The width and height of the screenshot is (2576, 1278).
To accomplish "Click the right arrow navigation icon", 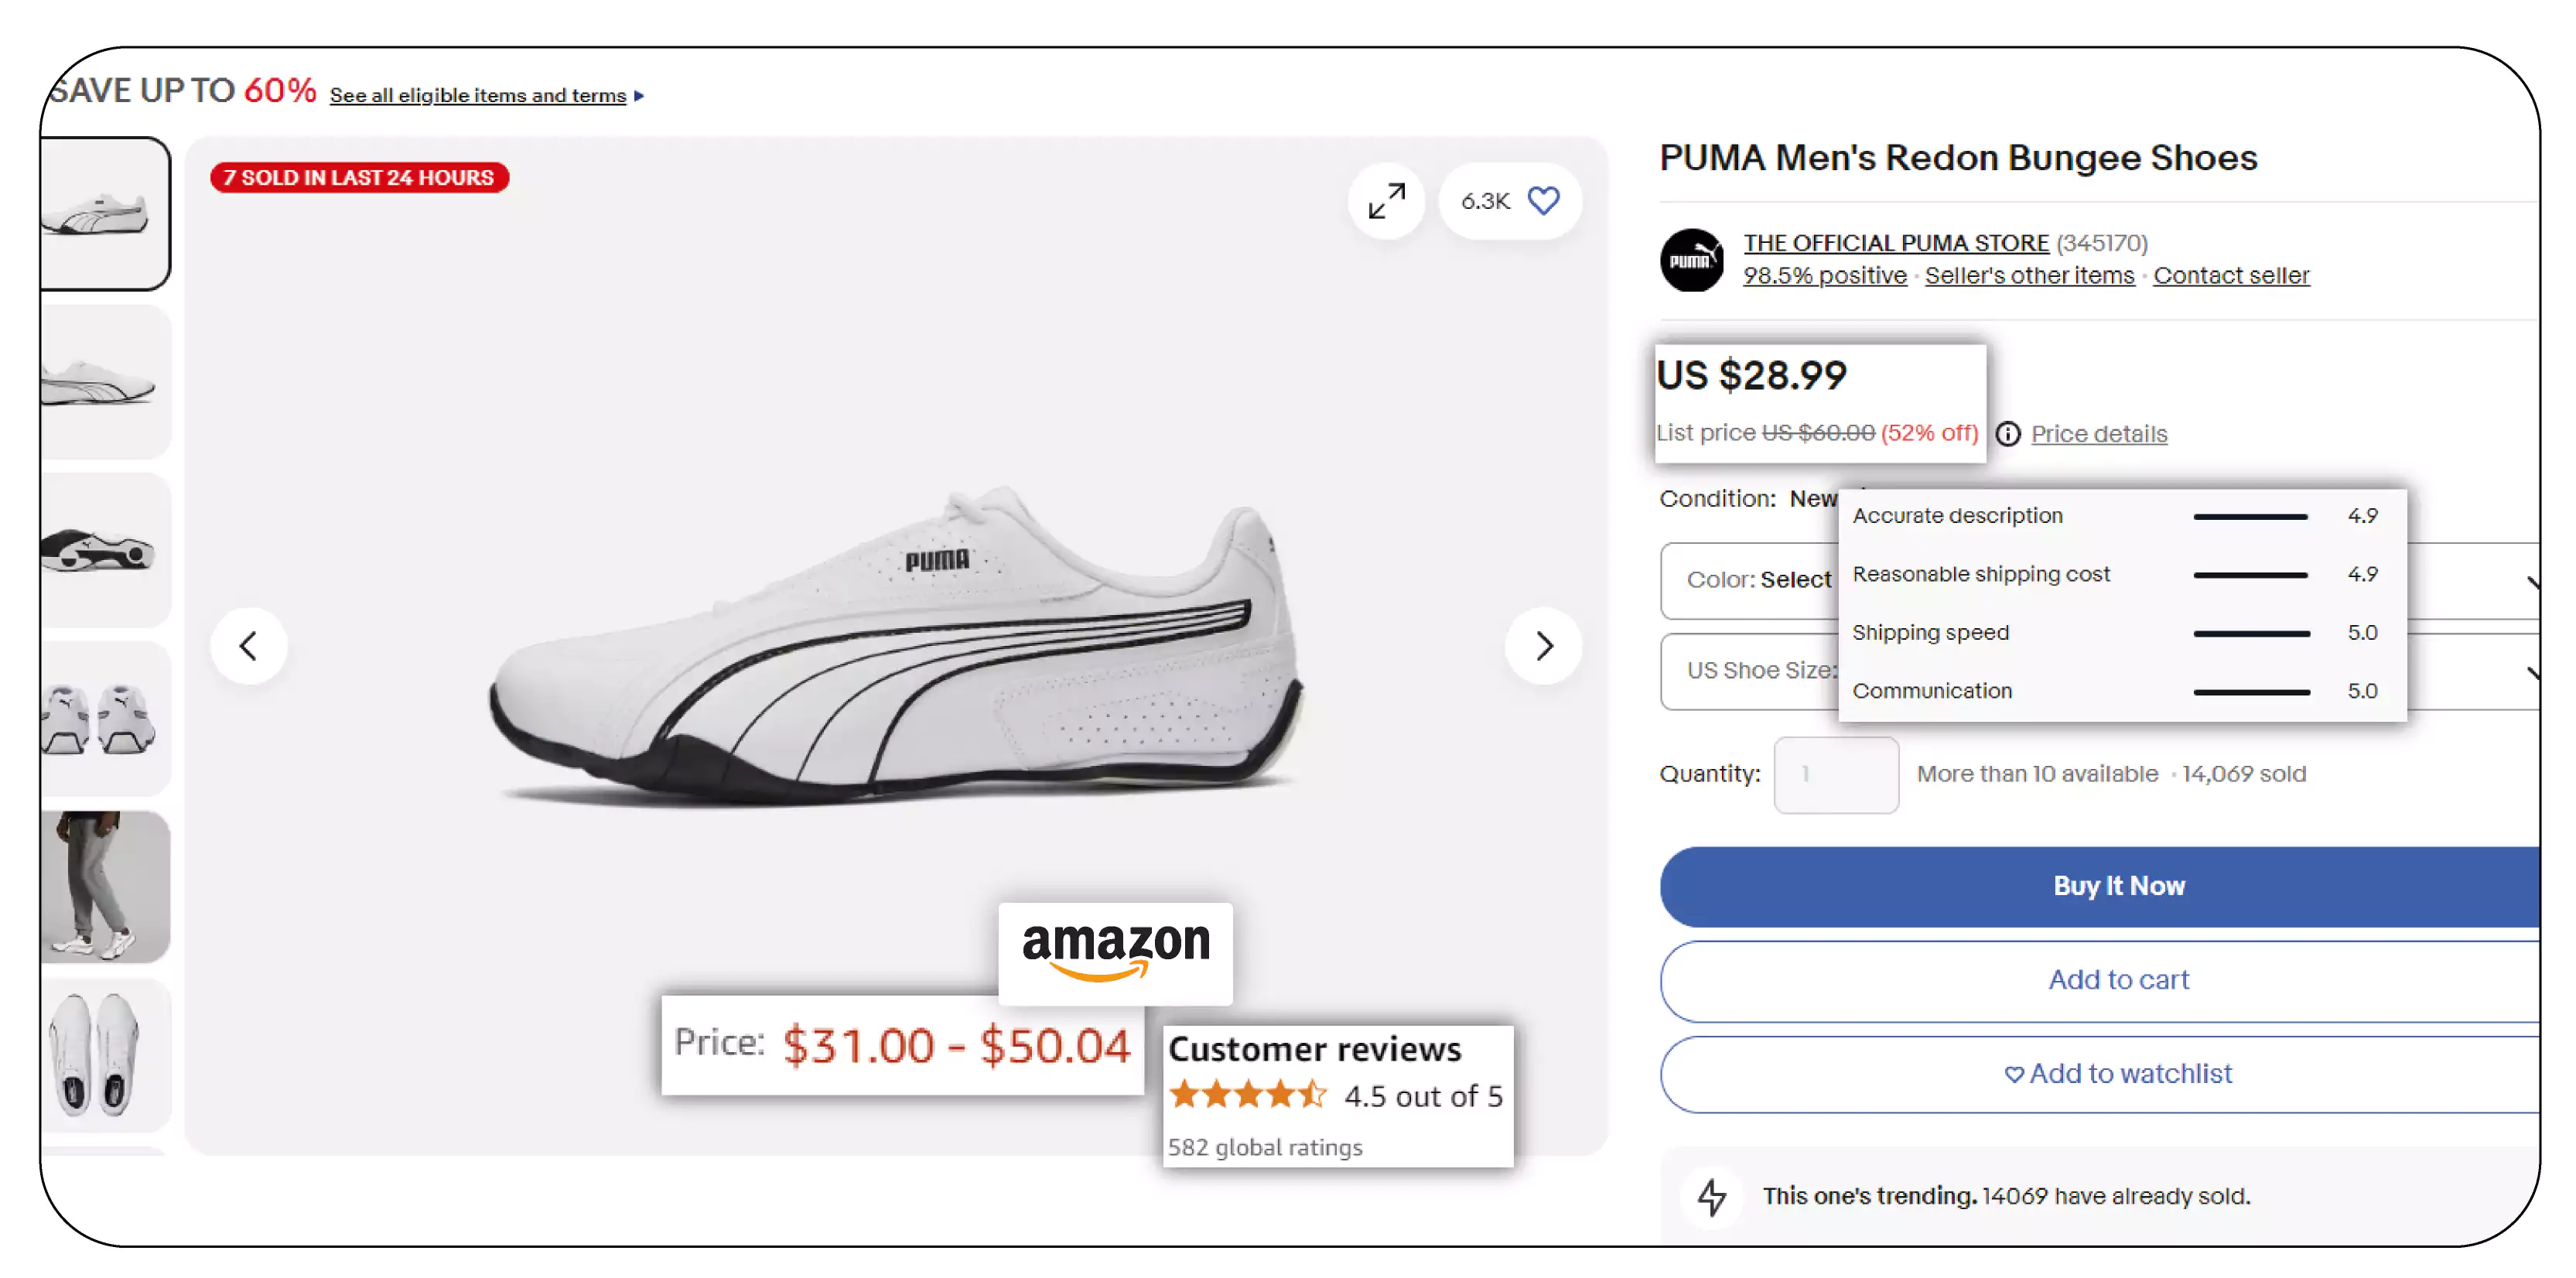I will [1543, 644].
